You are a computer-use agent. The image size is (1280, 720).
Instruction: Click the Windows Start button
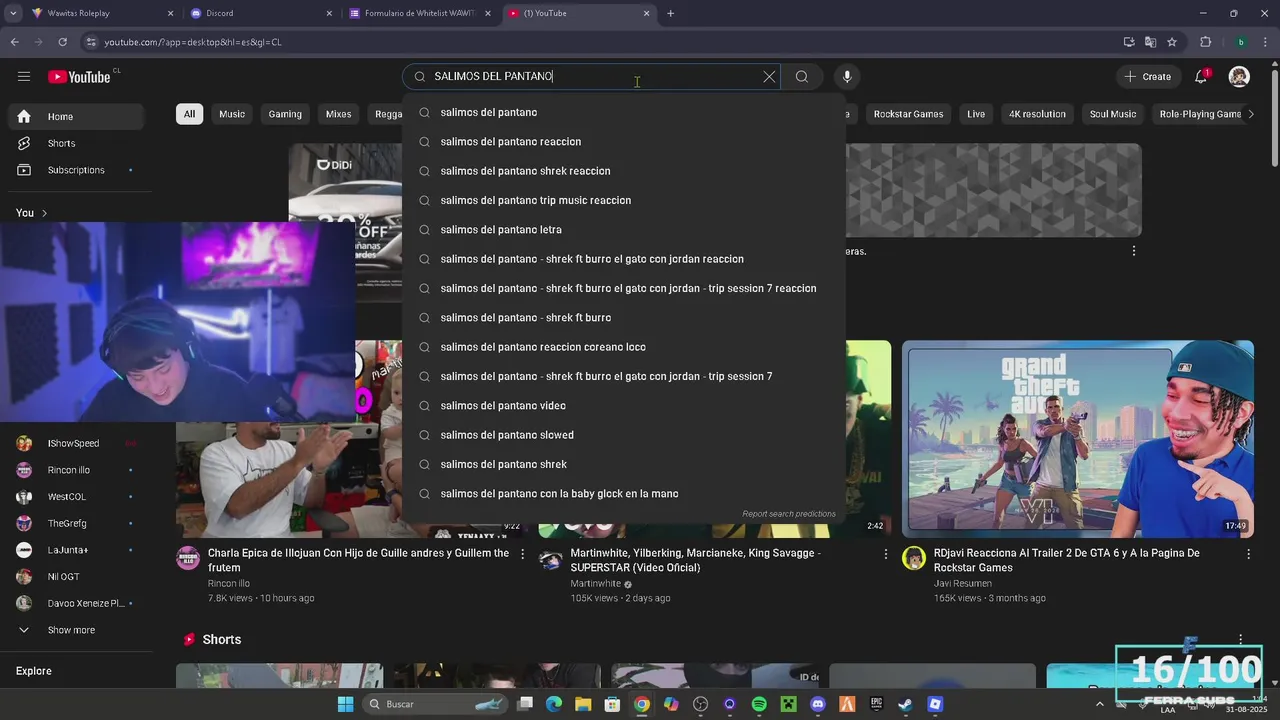tap(345, 704)
